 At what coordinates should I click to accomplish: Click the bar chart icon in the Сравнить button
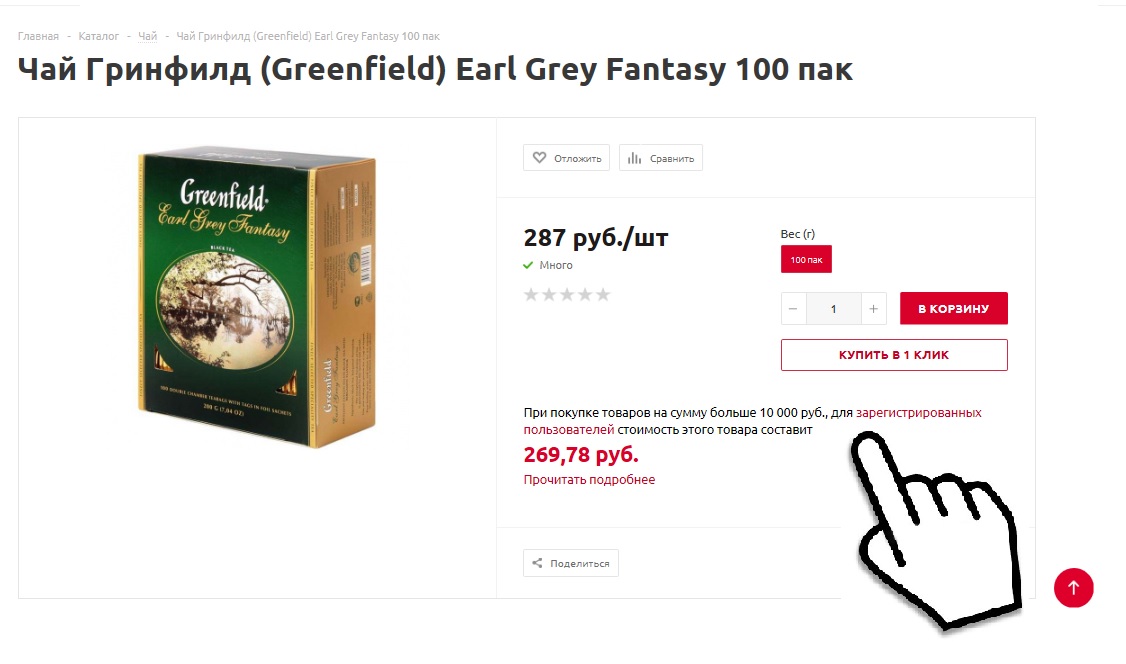click(634, 158)
